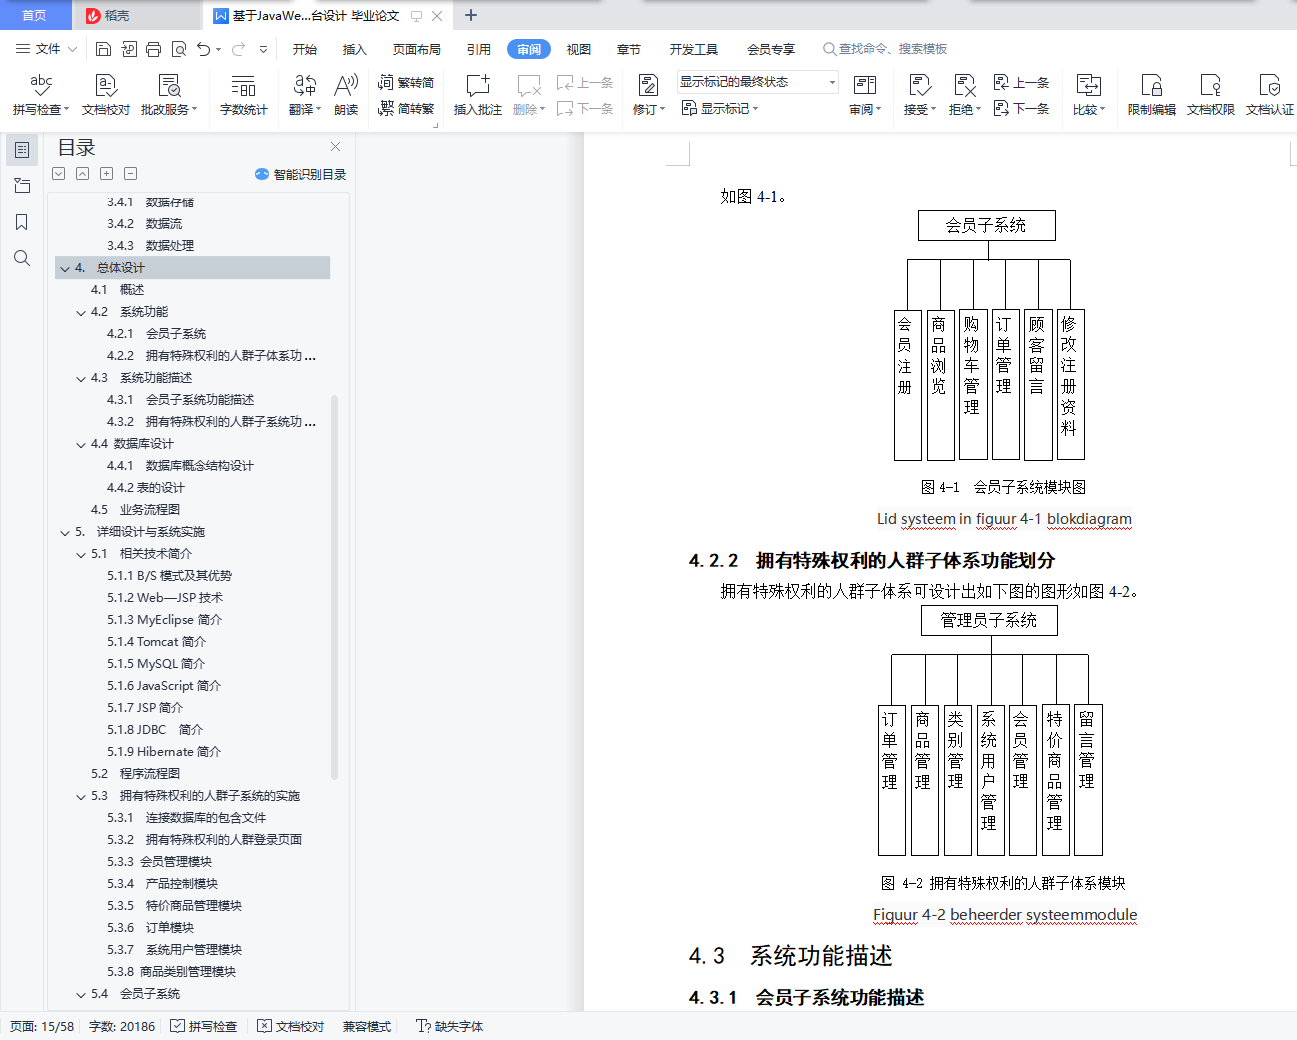Convert simplified to traditional (简转繁)
This screenshot has height=1040, width=1297.
coord(406,108)
